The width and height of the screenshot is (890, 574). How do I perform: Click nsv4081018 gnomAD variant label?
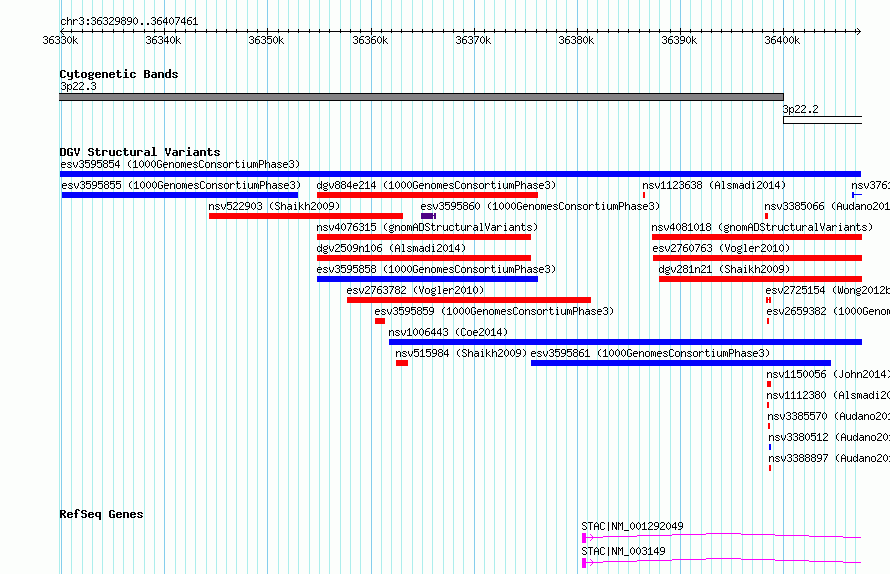click(762, 228)
